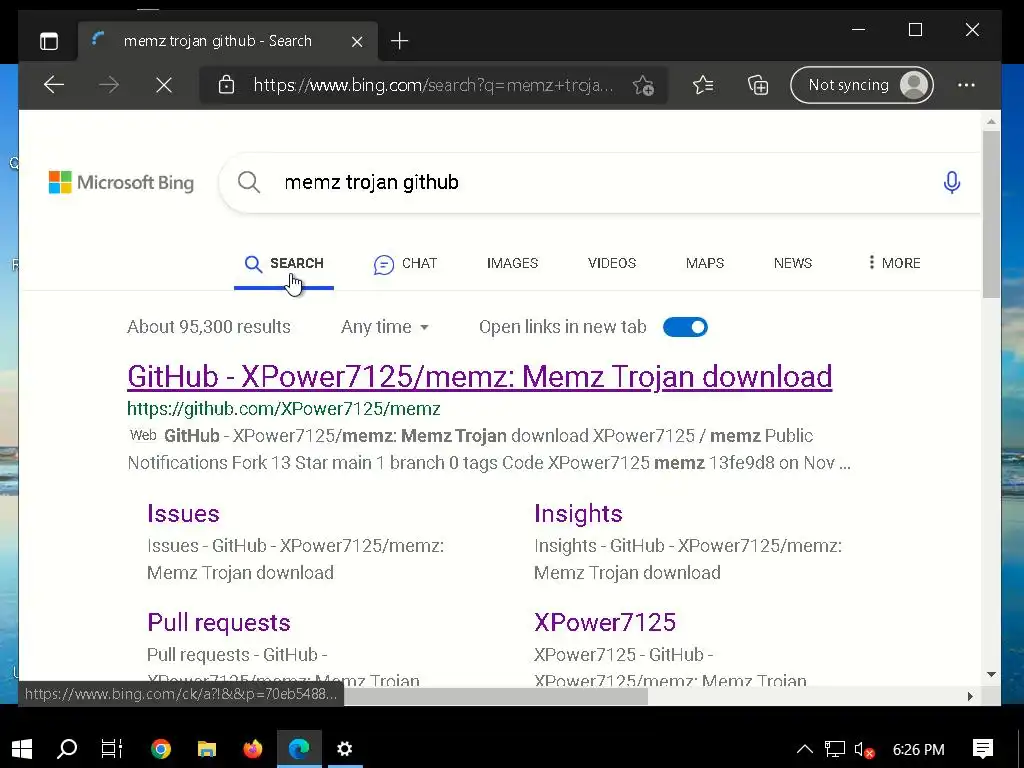Go back to the previous page
The image size is (1024, 768).
(x=54, y=85)
